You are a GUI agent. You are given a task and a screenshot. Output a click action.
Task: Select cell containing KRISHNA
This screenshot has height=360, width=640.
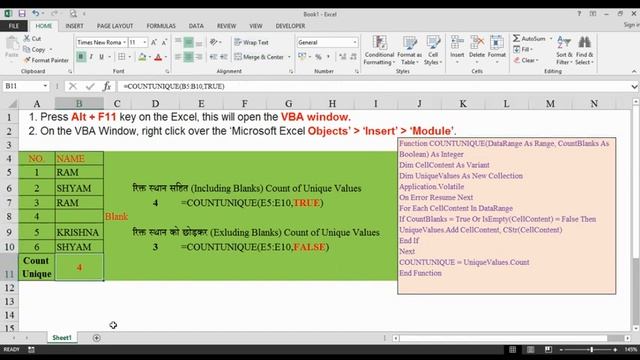tap(79, 232)
